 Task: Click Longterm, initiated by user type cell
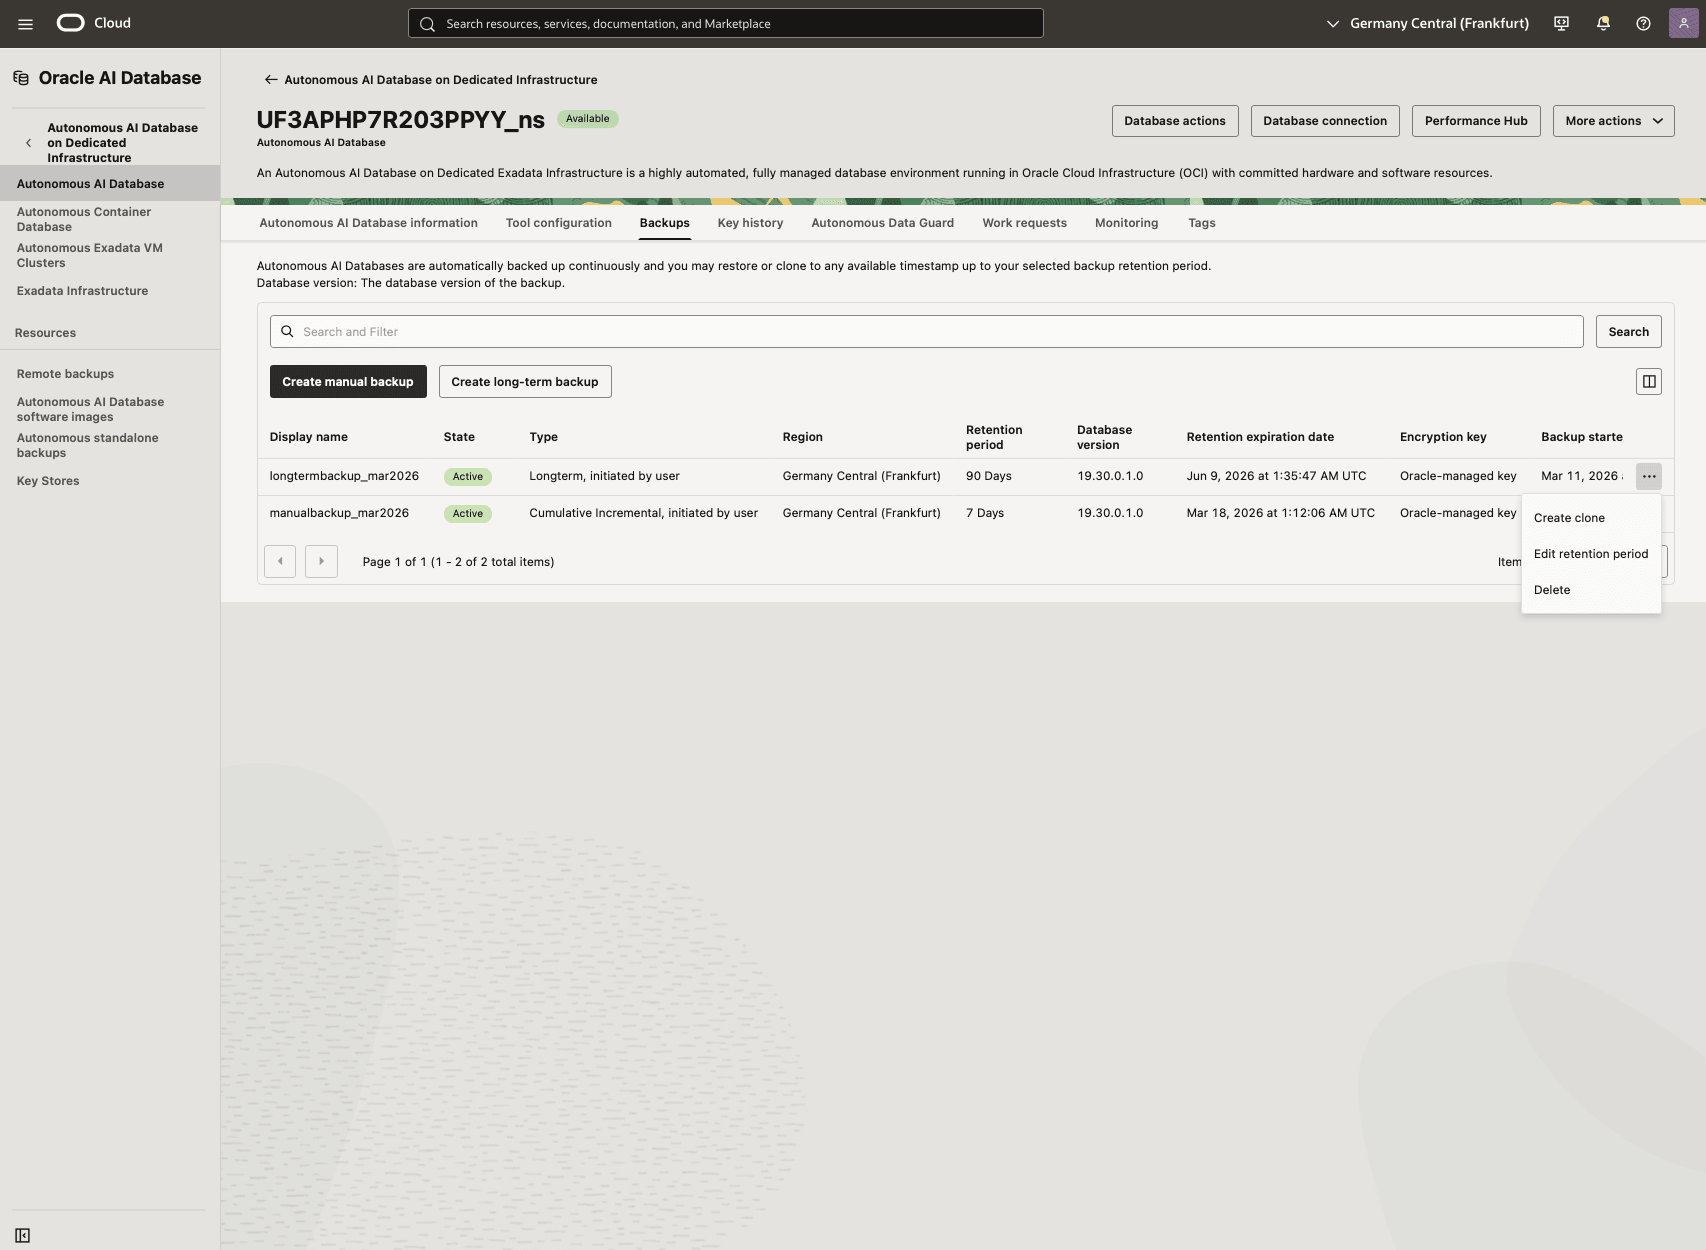[x=604, y=476]
